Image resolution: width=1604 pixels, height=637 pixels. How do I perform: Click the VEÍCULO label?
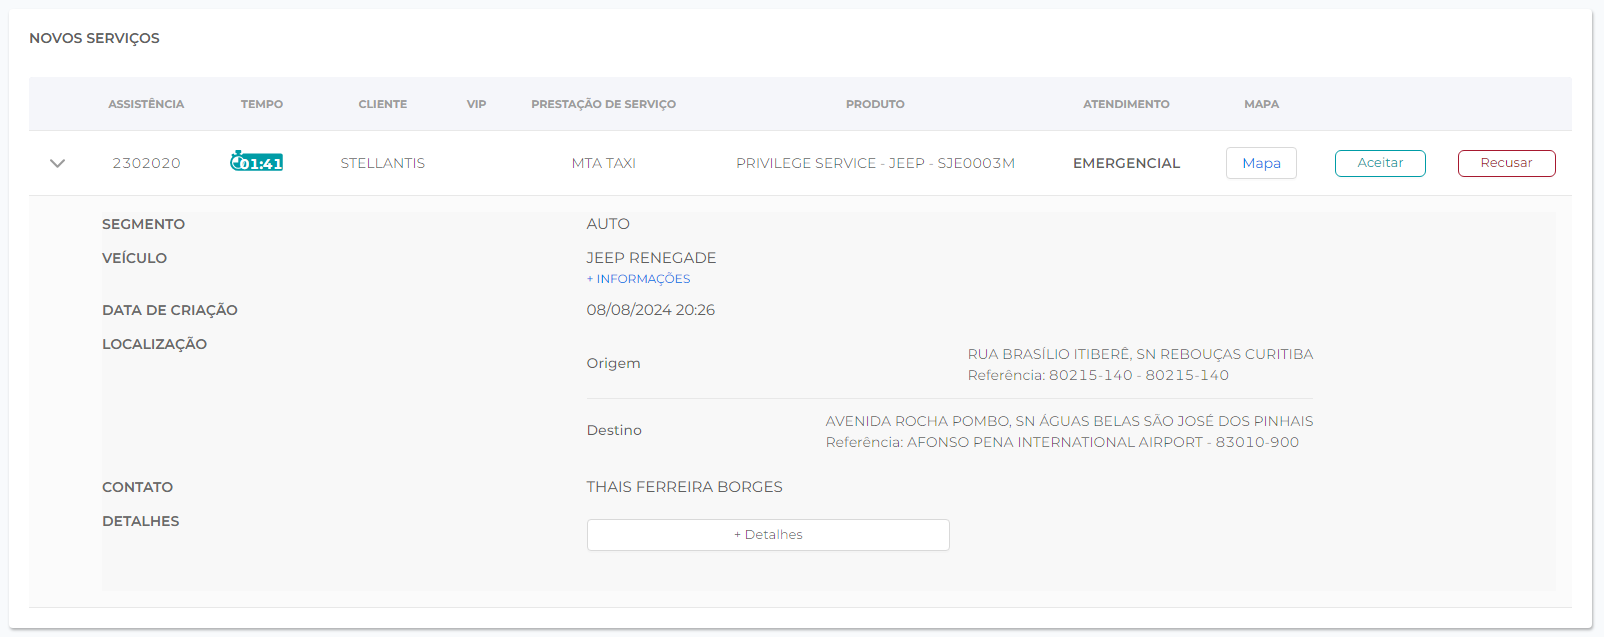click(x=134, y=258)
